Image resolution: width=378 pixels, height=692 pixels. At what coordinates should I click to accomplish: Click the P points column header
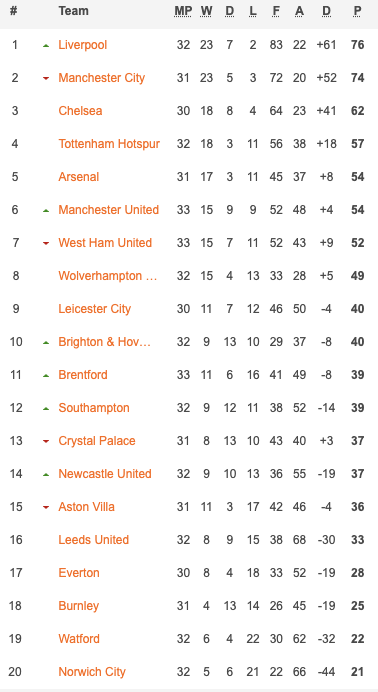(x=358, y=11)
